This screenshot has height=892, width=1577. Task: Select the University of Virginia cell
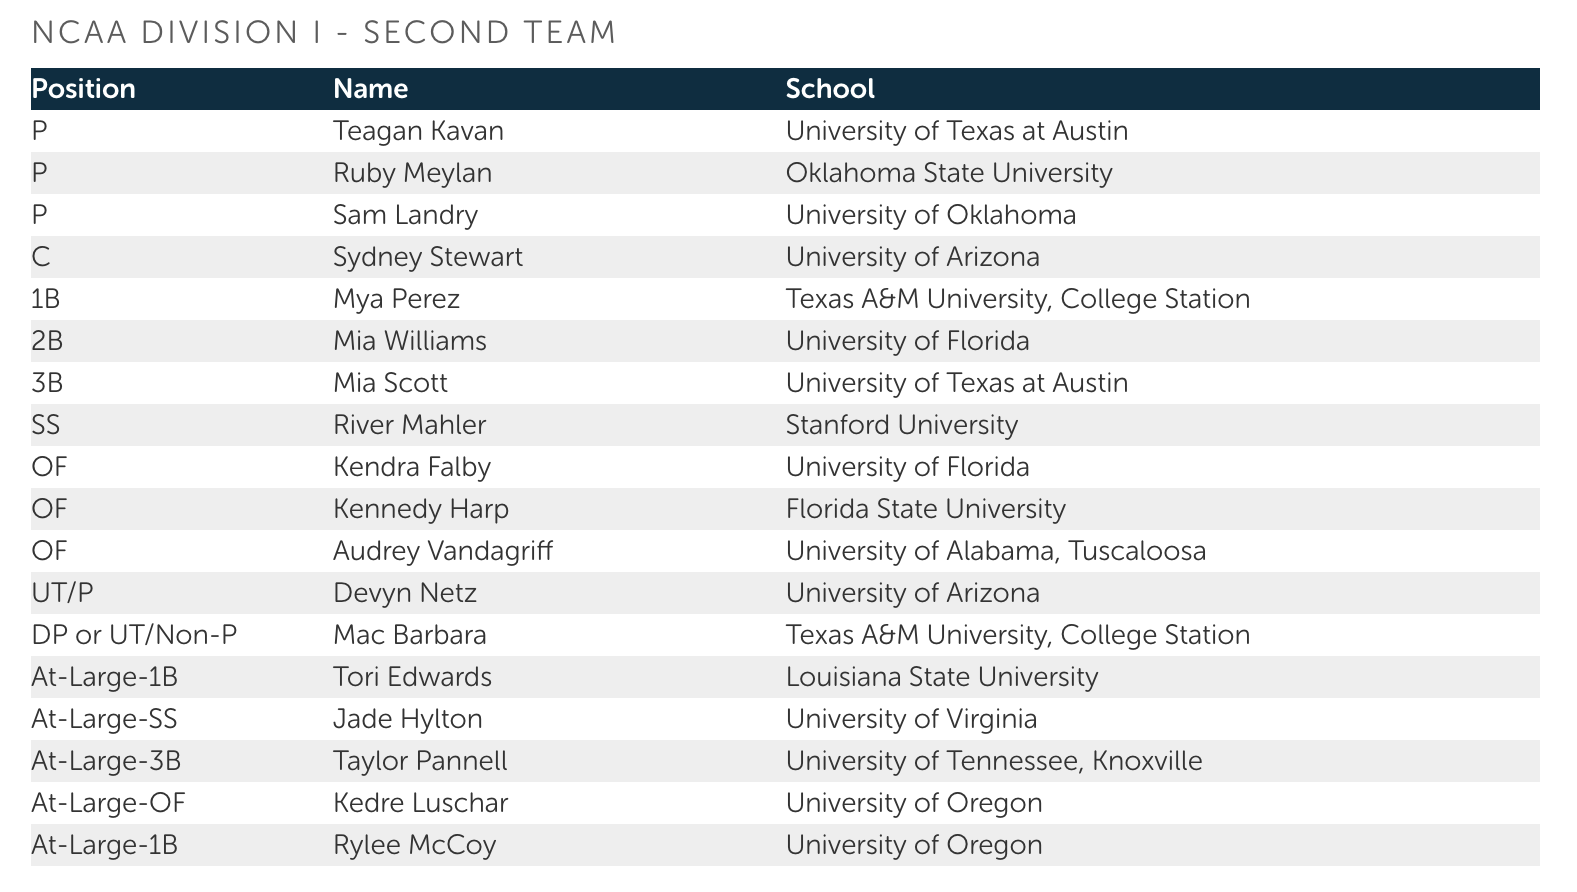click(911, 719)
